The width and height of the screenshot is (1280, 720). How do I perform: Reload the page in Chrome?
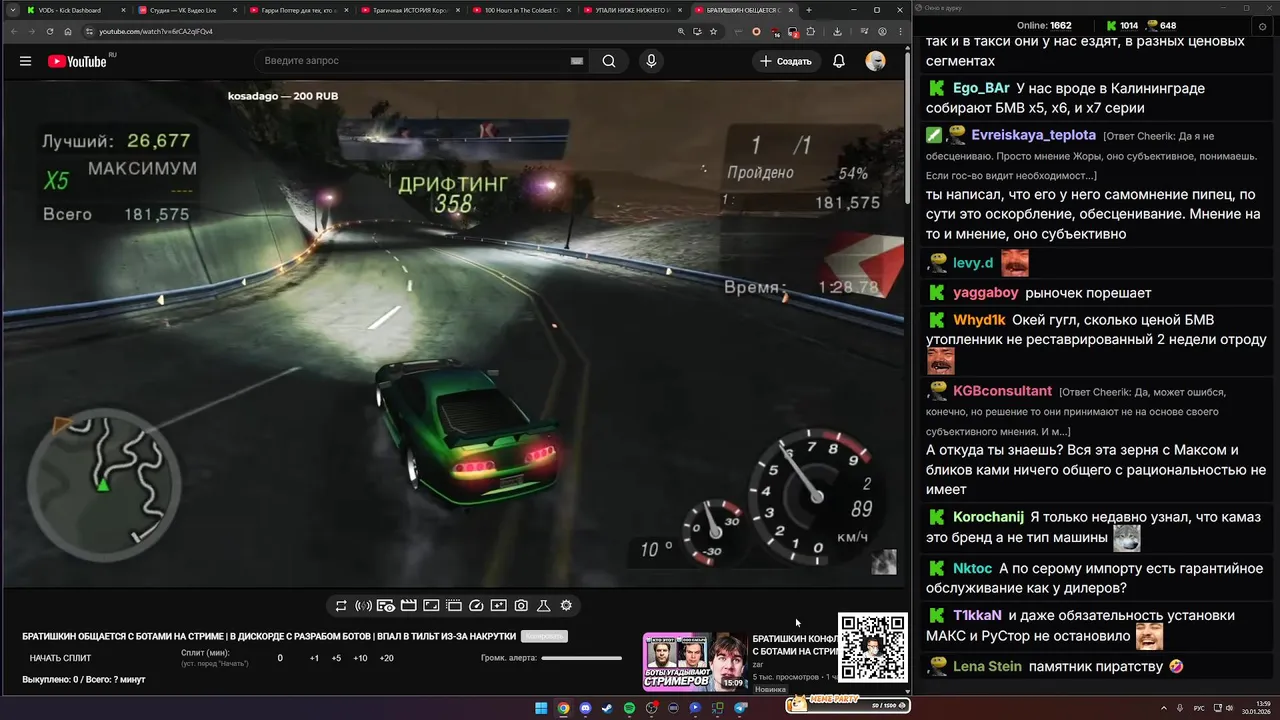point(50,31)
